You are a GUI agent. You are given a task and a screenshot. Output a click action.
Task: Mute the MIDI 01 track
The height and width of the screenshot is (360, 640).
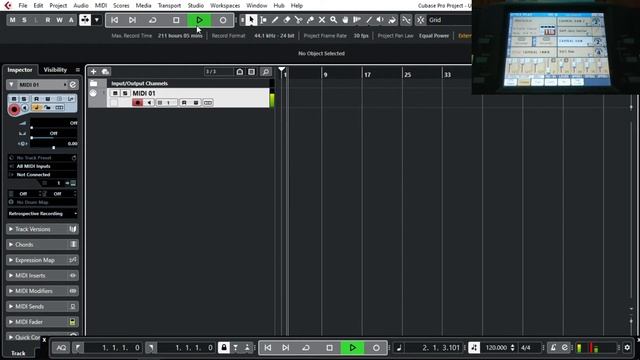[115, 93]
